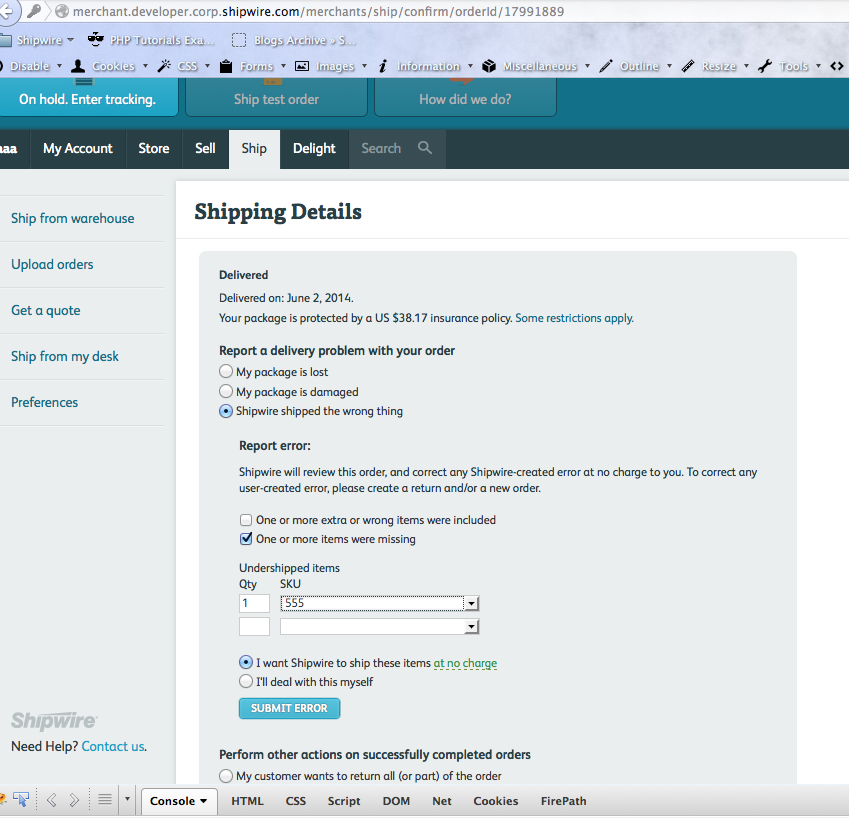Click the Ship test order button
This screenshot has width=849, height=818.
click(276, 97)
